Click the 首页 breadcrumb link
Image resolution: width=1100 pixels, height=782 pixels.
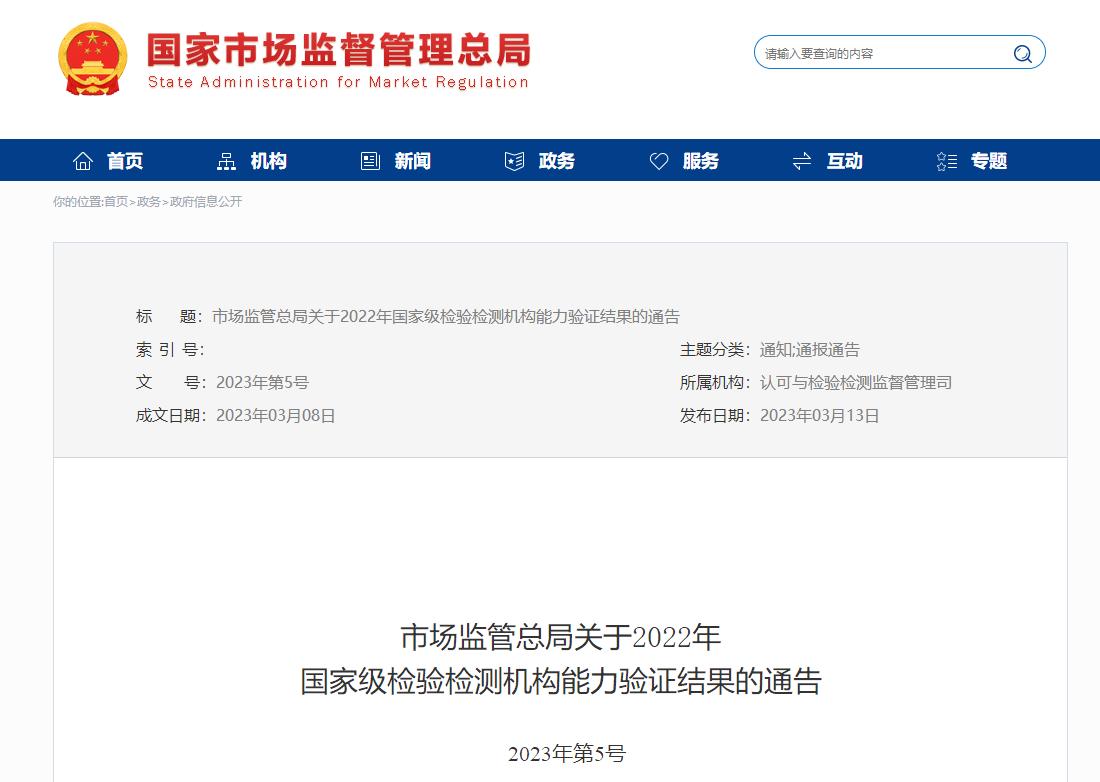pos(116,202)
